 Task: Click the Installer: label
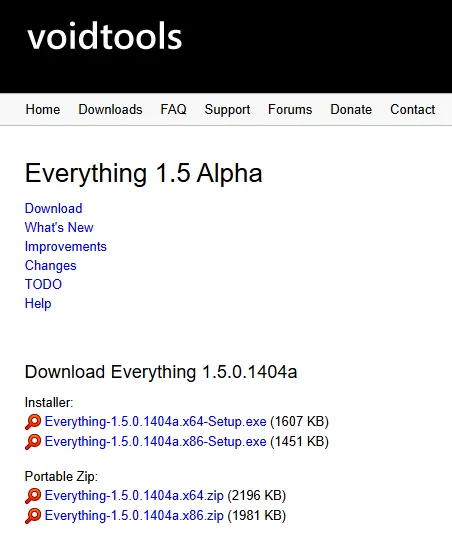click(49, 402)
